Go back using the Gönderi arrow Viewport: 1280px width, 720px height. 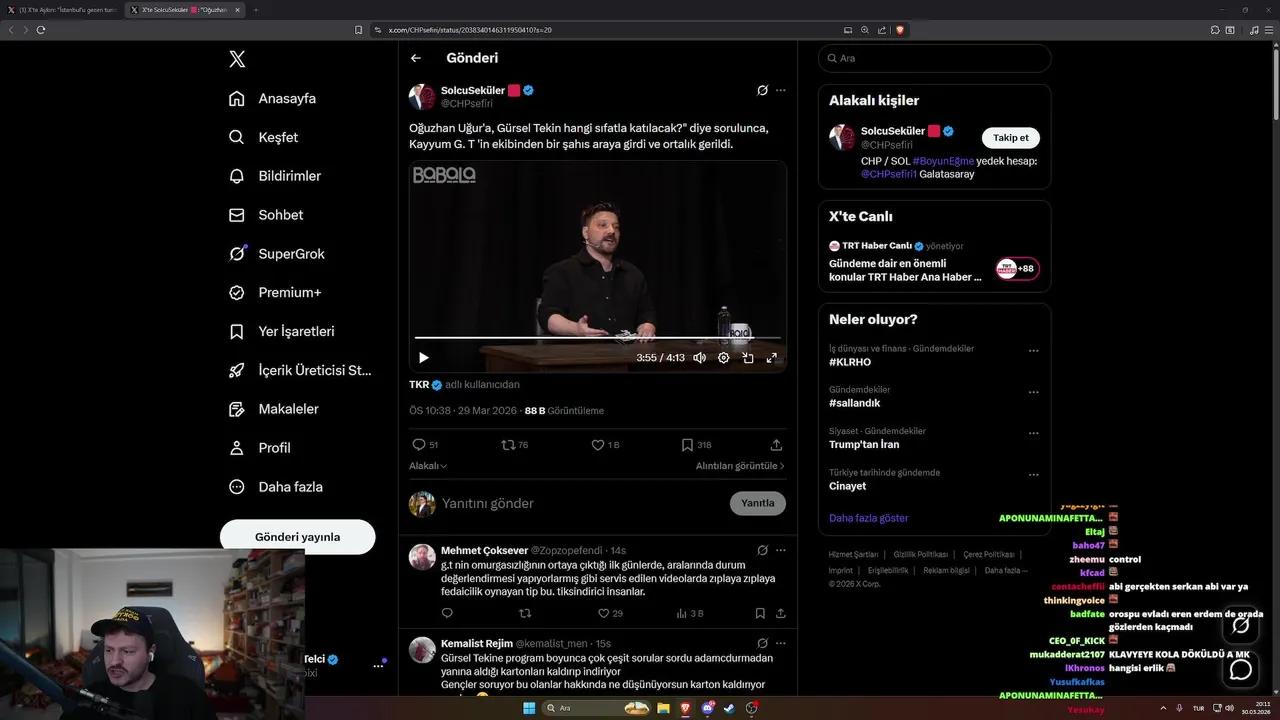(x=416, y=58)
